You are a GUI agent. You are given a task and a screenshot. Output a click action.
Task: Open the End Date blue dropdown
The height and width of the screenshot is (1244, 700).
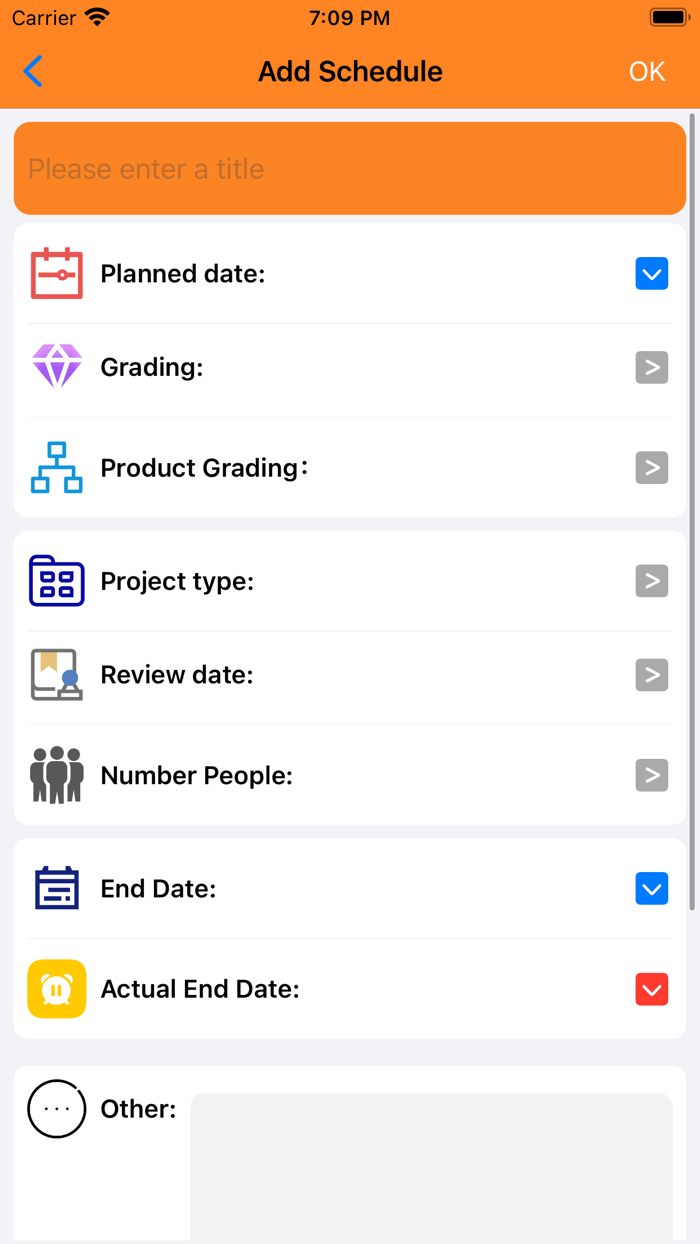pyautogui.click(x=652, y=889)
